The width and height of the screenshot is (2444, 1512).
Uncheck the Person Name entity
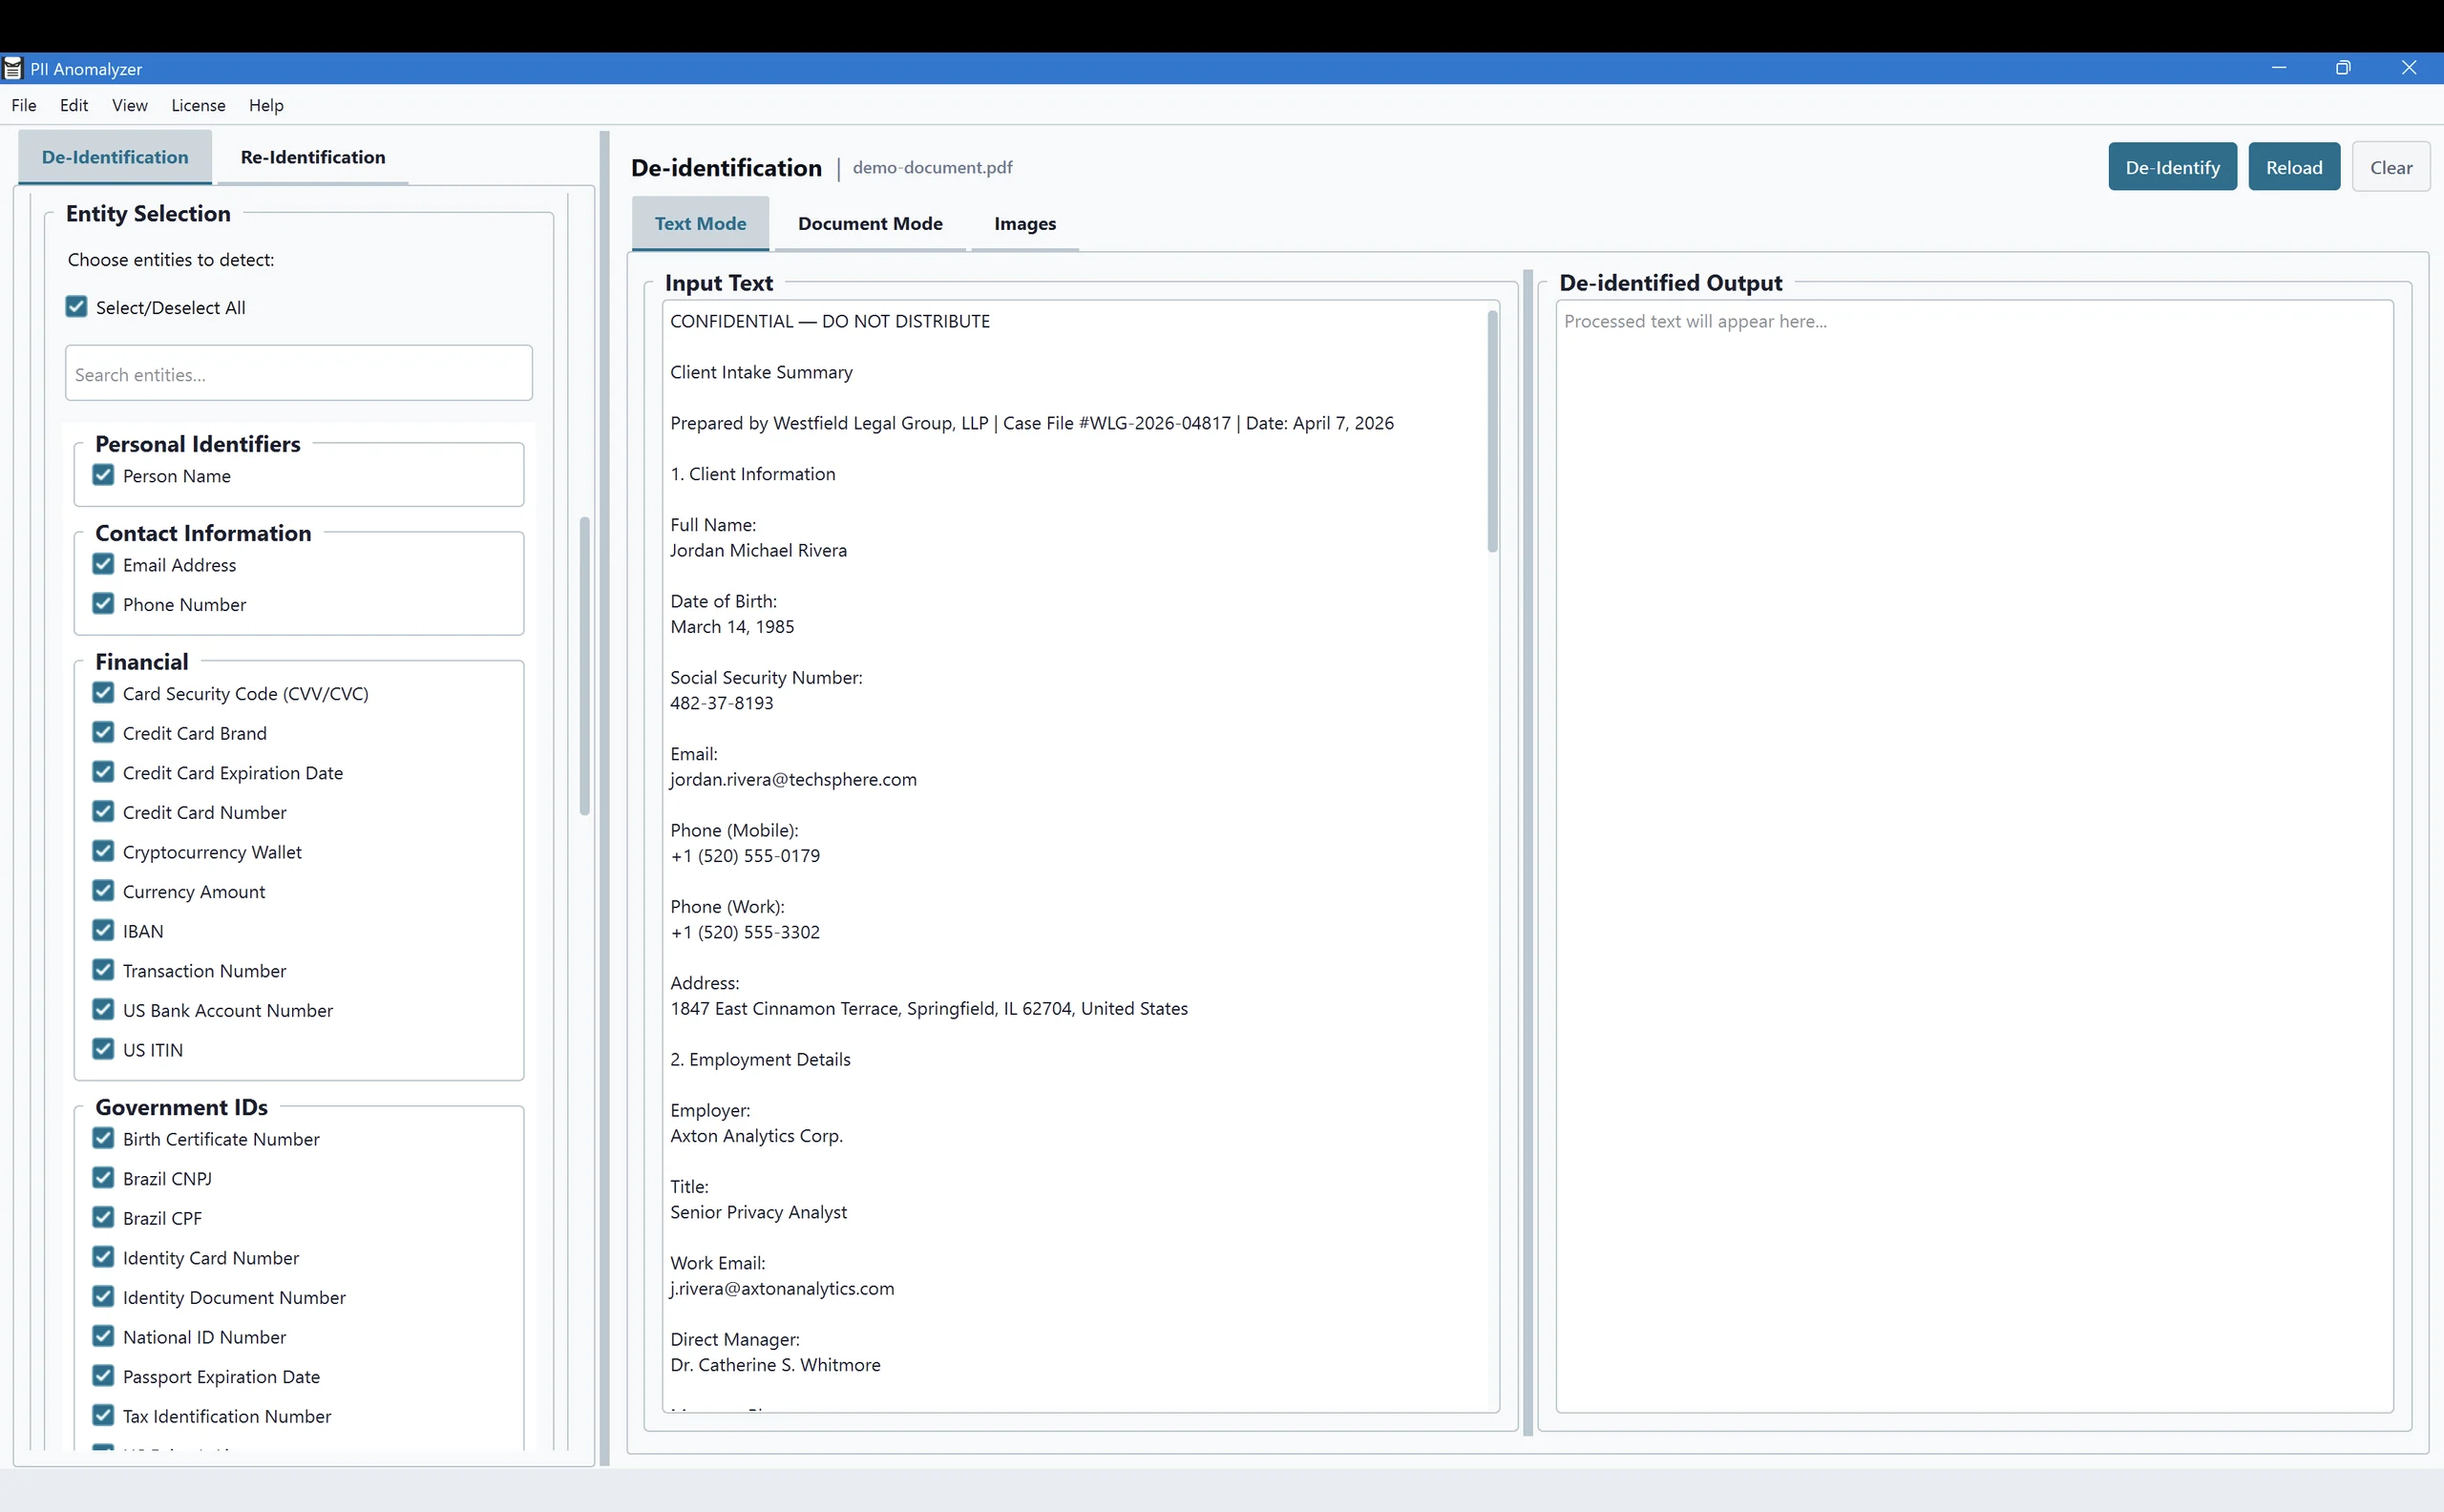pyautogui.click(x=103, y=475)
